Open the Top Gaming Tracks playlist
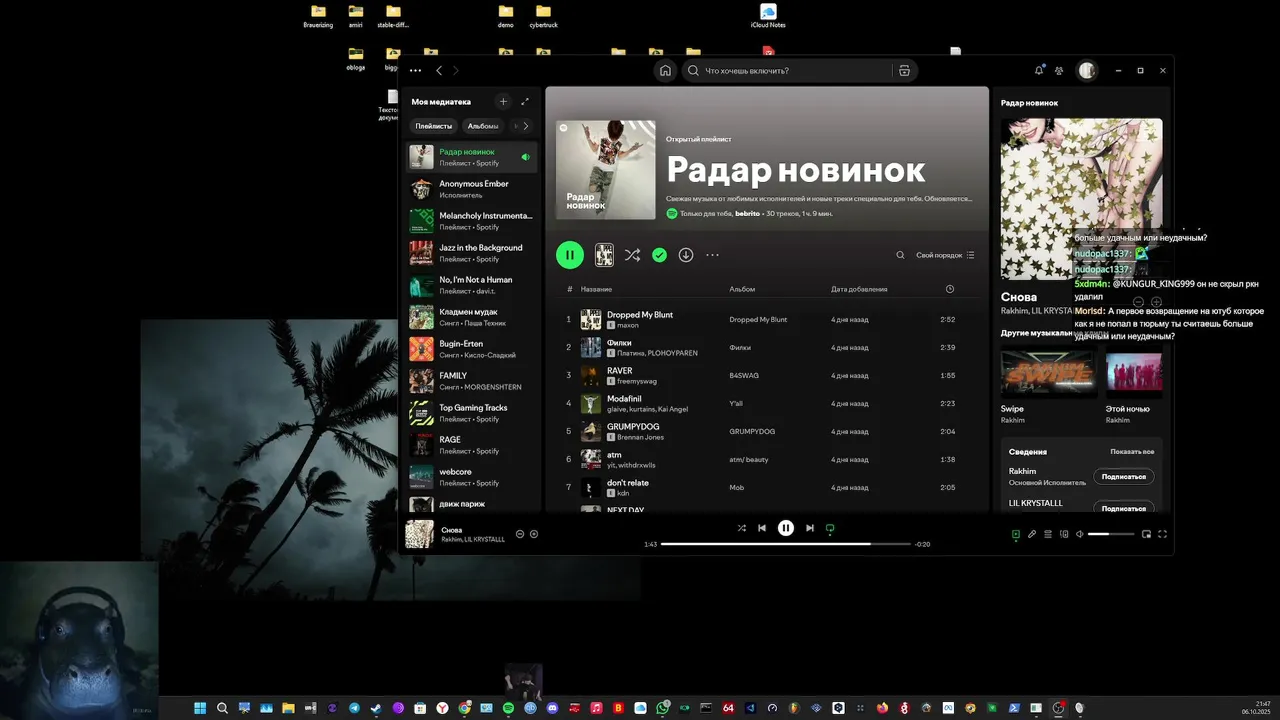The width and height of the screenshot is (1280, 720). tap(472, 413)
